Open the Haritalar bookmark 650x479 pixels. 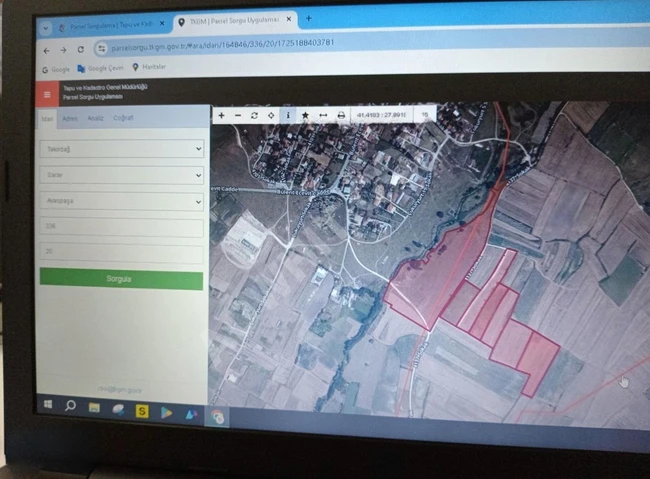tap(149, 67)
